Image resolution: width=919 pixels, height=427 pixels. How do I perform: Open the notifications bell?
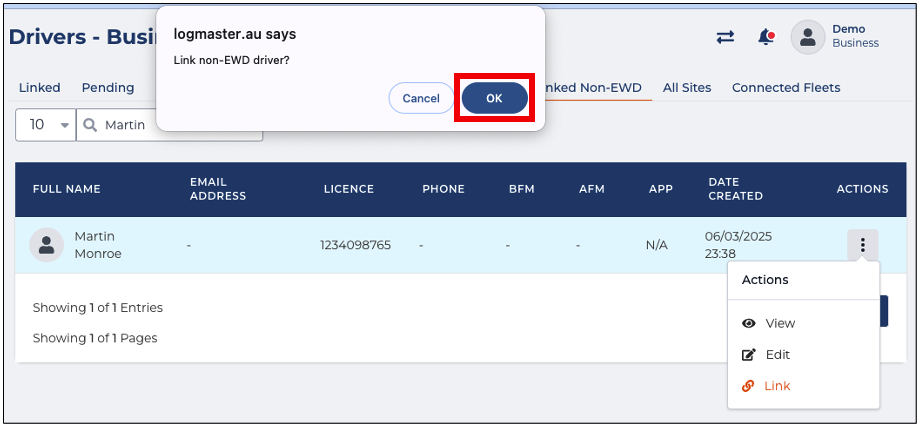765,37
